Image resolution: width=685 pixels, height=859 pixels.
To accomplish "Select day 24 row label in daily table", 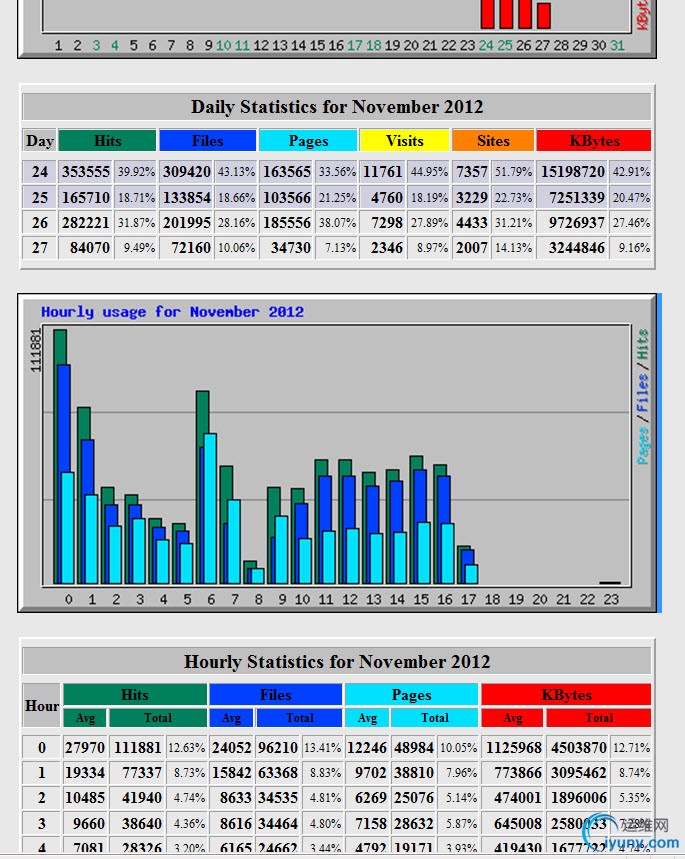I will [39, 172].
